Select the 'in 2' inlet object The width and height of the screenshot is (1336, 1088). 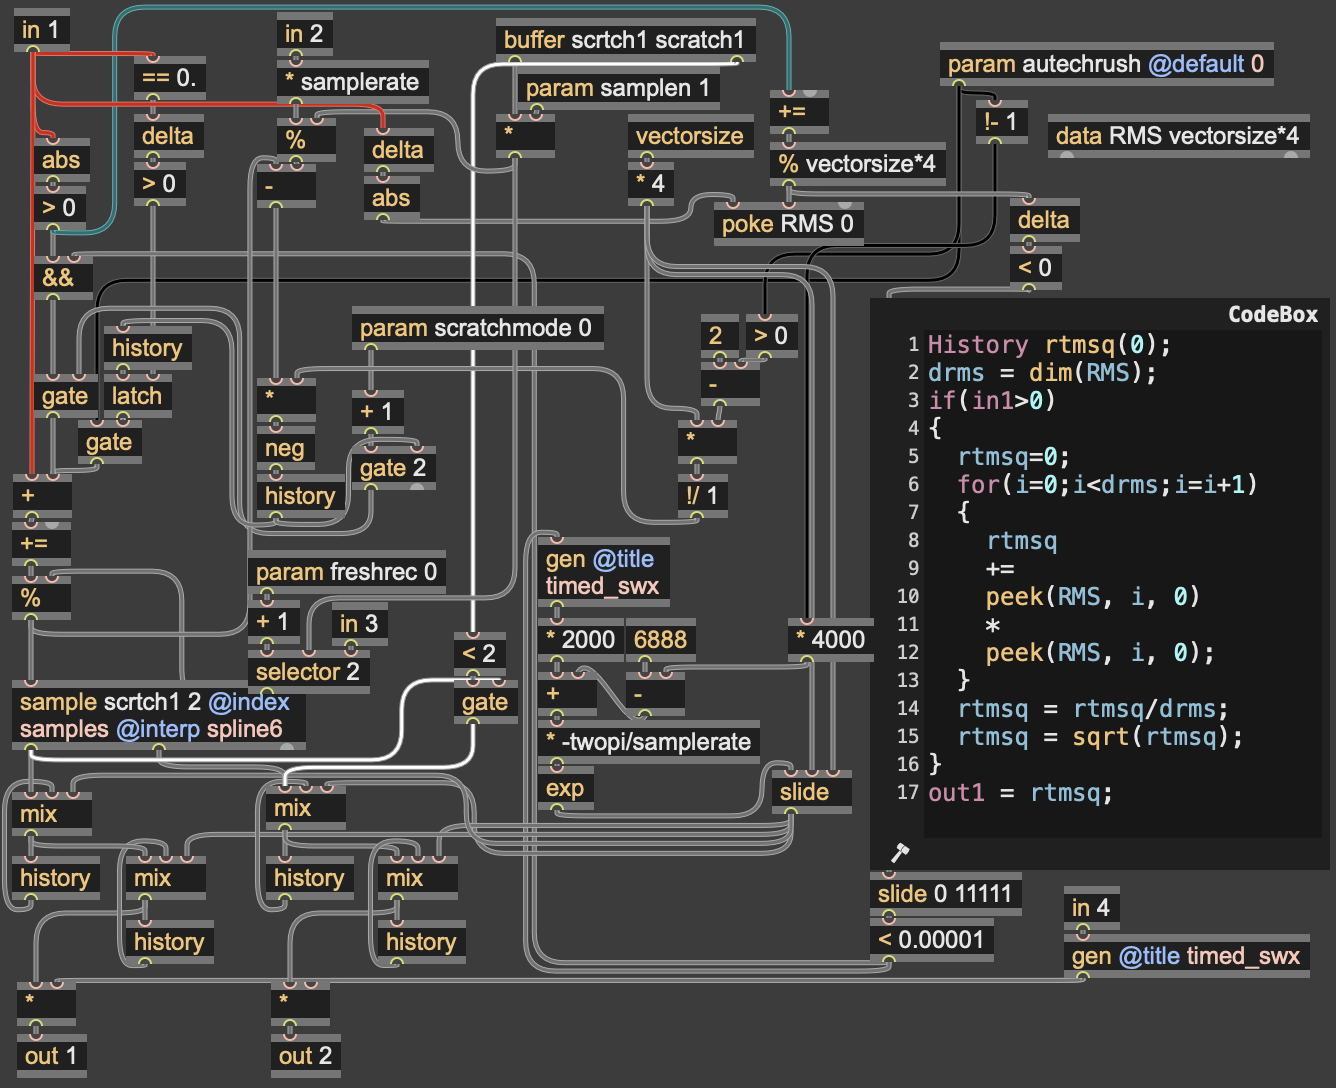(x=305, y=34)
